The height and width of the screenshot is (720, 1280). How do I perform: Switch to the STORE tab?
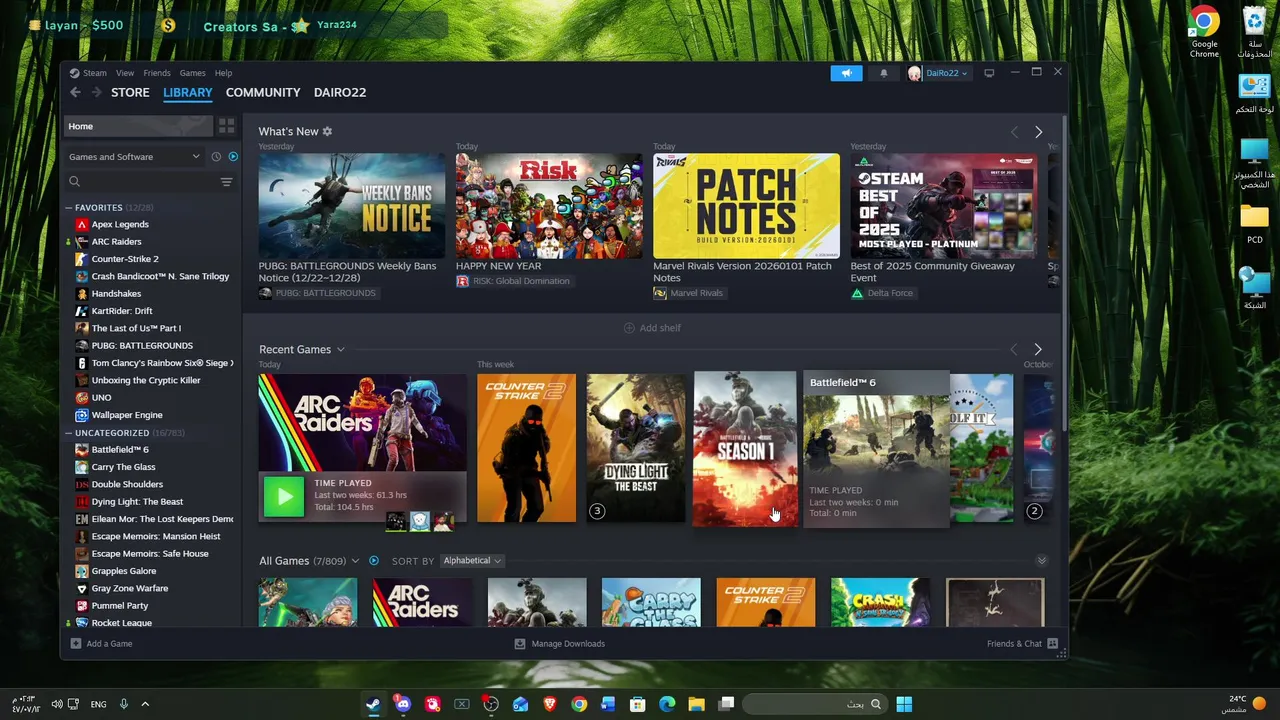(130, 92)
